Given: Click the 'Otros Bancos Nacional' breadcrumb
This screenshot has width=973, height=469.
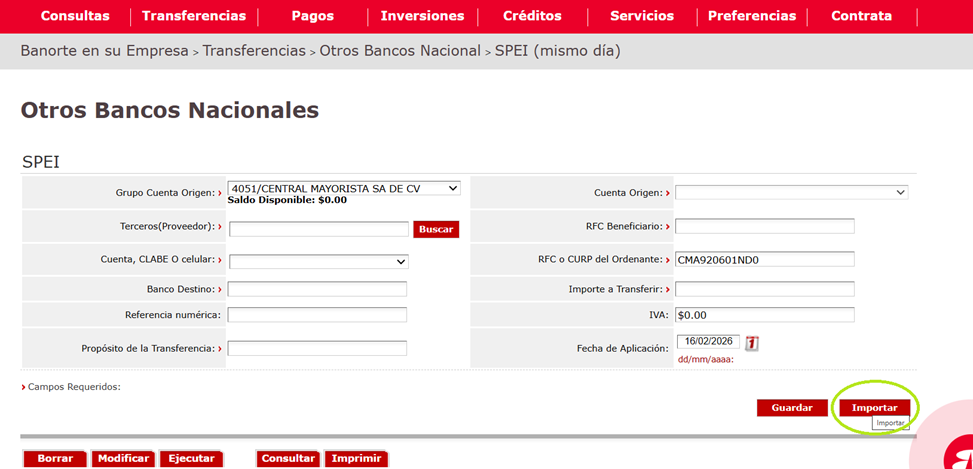Looking at the screenshot, I should [x=400, y=51].
